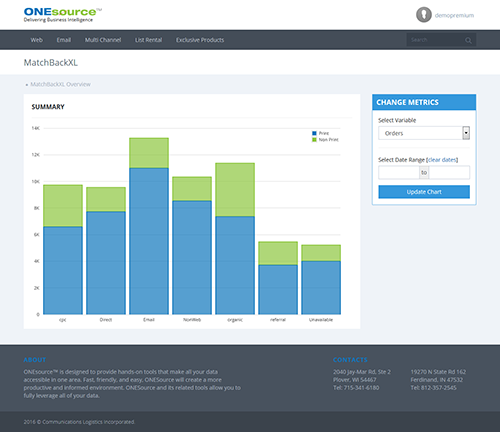Click the CHANGE METRICS panel header
This screenshot has height=432, width=500.
[424, 102]
